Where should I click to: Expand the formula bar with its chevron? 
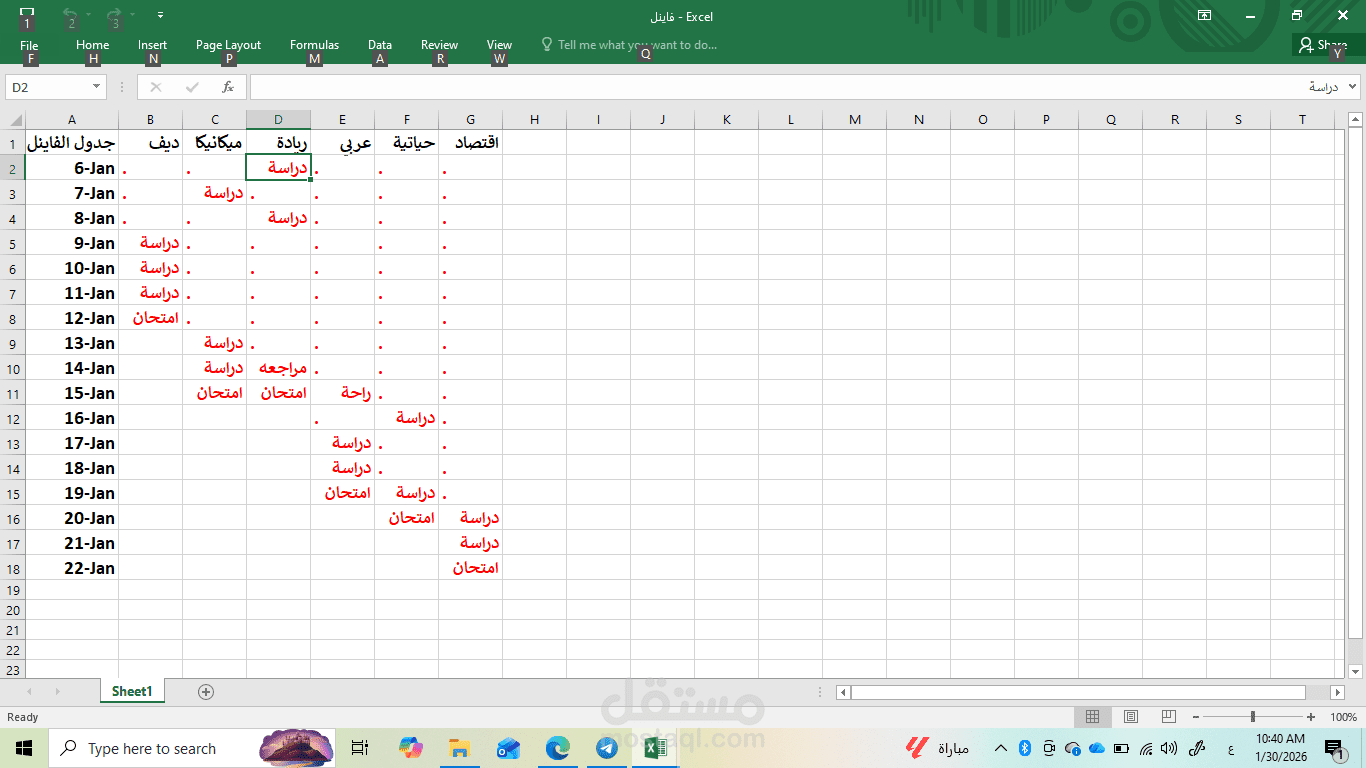click(1353, 87)
